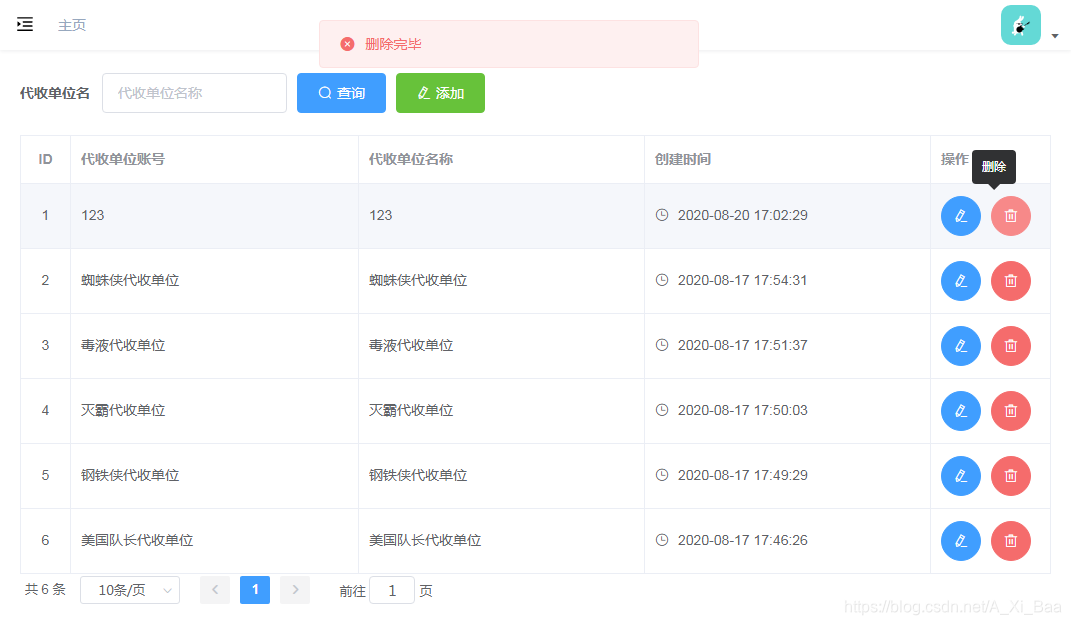Edit 蜘蛛侠代收单位 with the pencil icon

pyautogui.click(x=960, y=280)
